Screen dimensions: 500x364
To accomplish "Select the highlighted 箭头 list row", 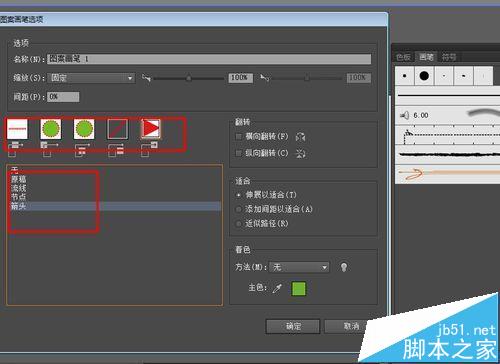I will coord(115,206).
